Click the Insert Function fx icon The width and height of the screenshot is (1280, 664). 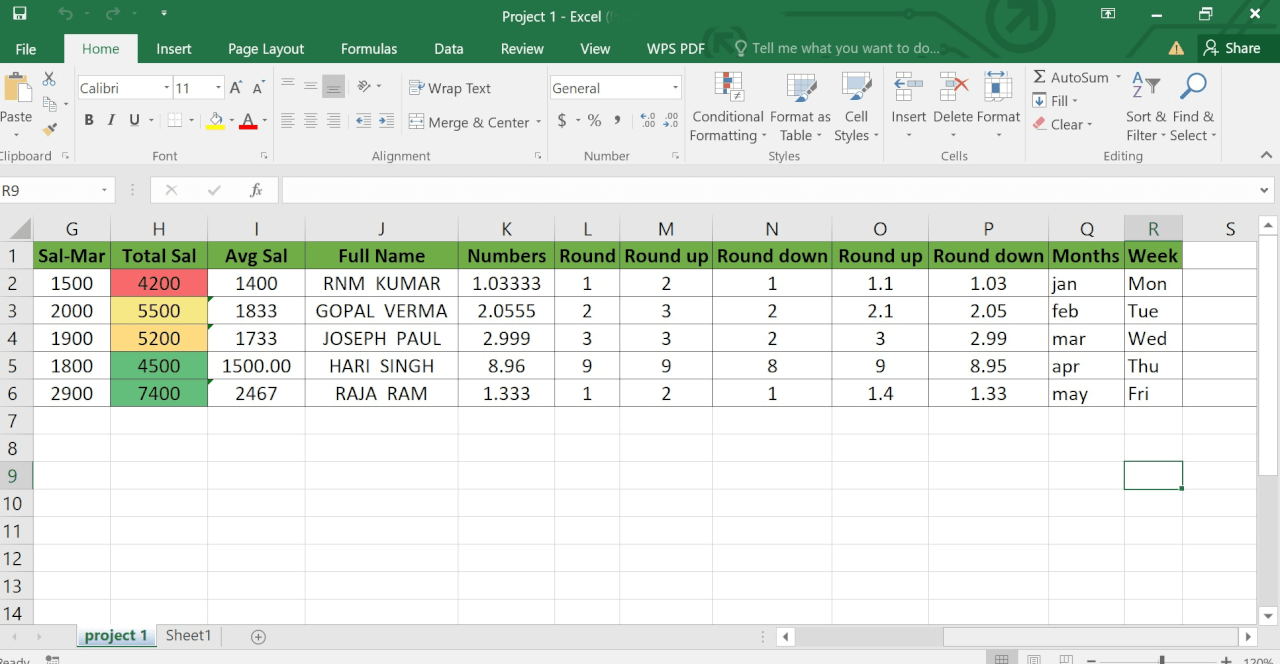click(256, 190)
